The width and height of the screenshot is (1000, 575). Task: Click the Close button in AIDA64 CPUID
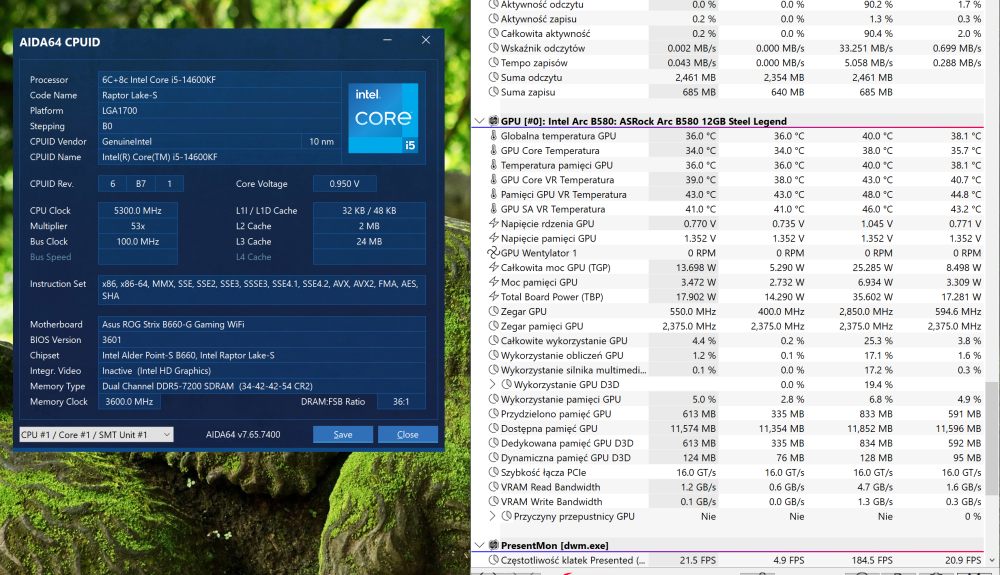pyautogui.click(x=407, y=435)
